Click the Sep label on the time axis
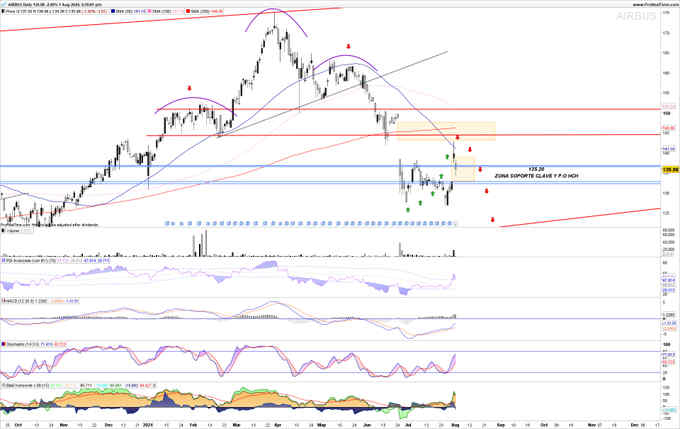Image resolution: width=680 pixels, height=429 pixels. coord(500,425)
